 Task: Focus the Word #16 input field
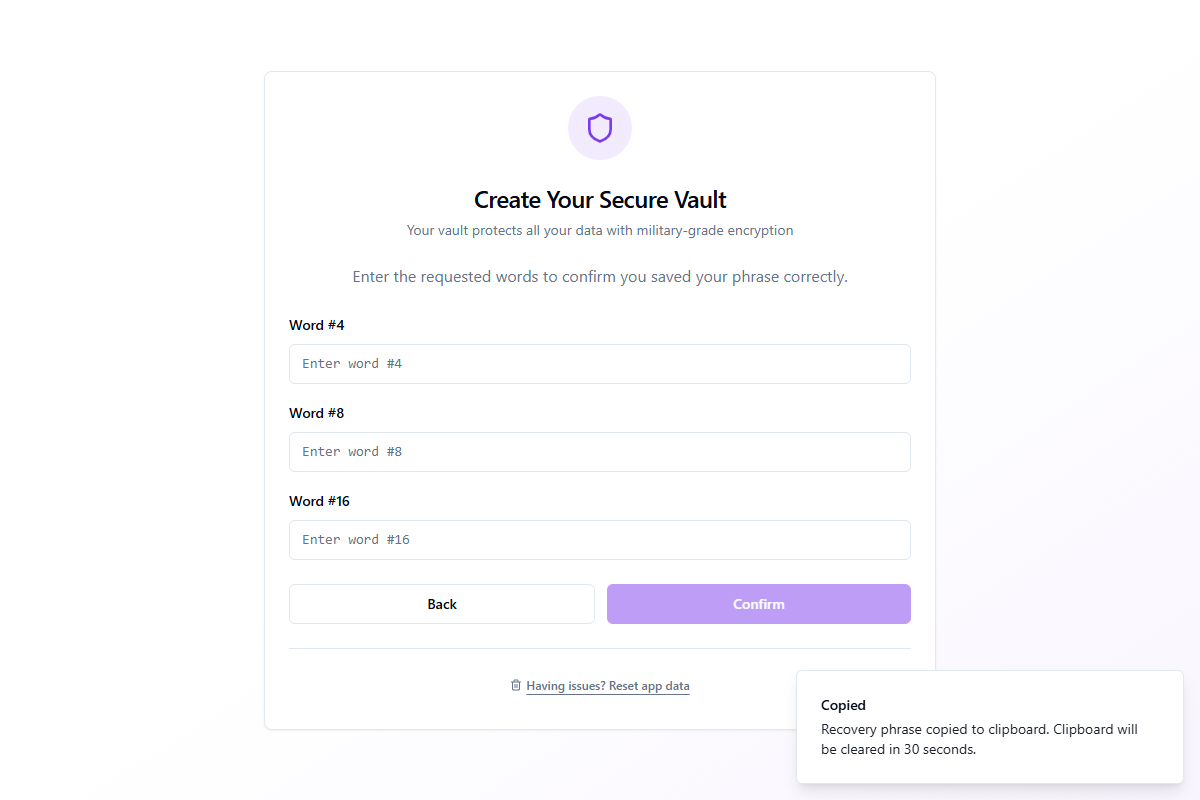[x=600, y=540]
